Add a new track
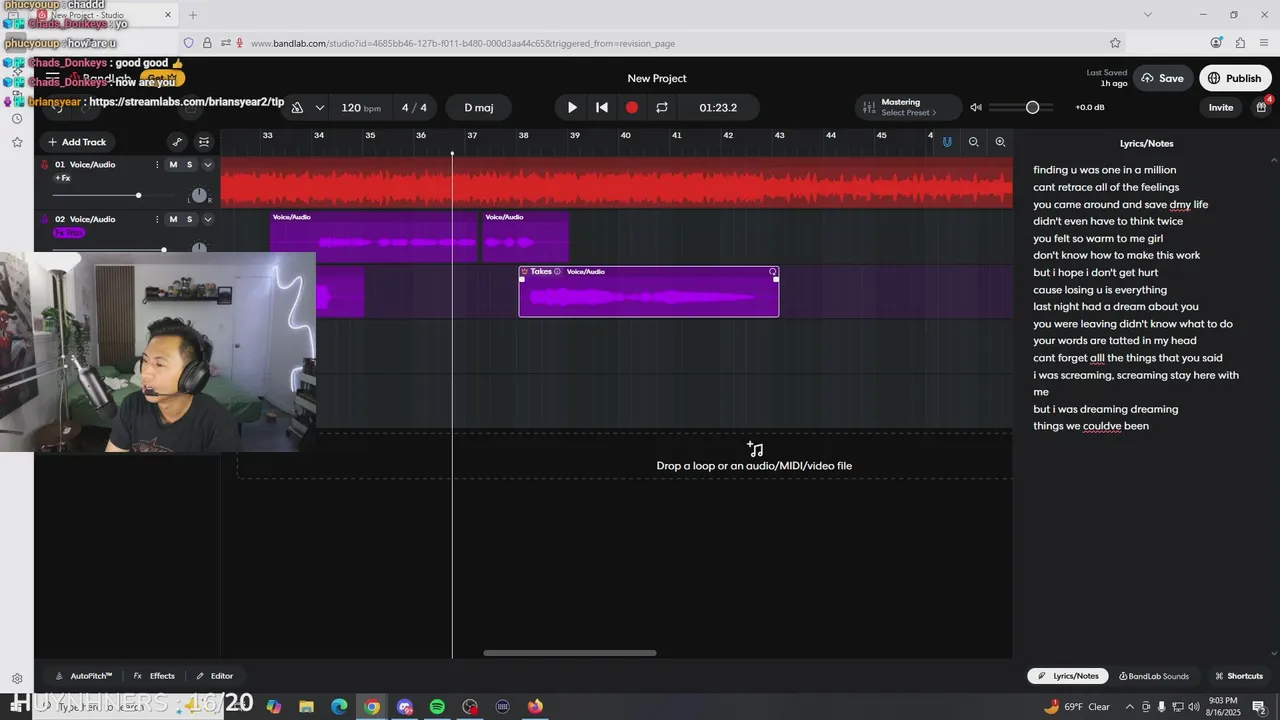This screenshot has height=720, width=1280. (x=77, y=142)
